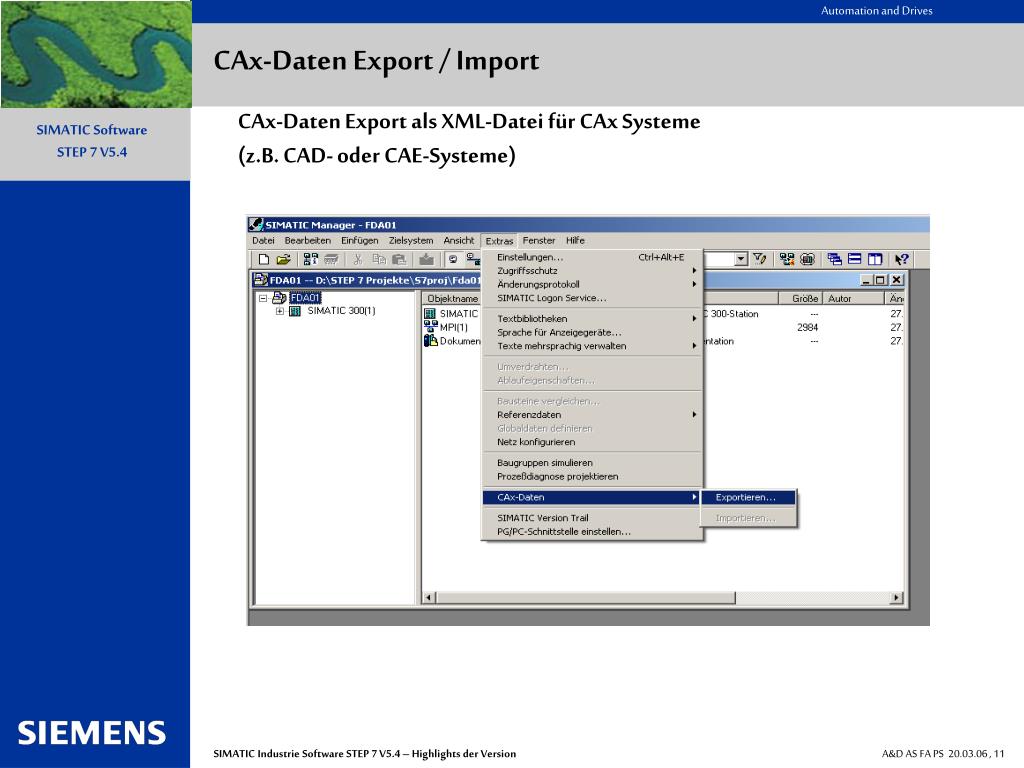Choose Exportieren... in CAx-Daten submenu
1024x768 pixels.
748,497
